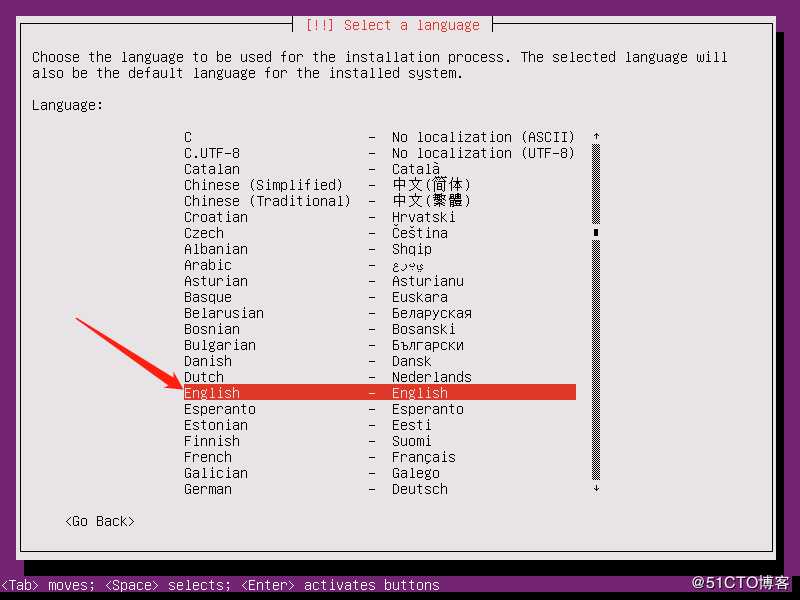The image size is (800, 600).
Task: Choose Catalan from the language list
Action: point(380,169)
